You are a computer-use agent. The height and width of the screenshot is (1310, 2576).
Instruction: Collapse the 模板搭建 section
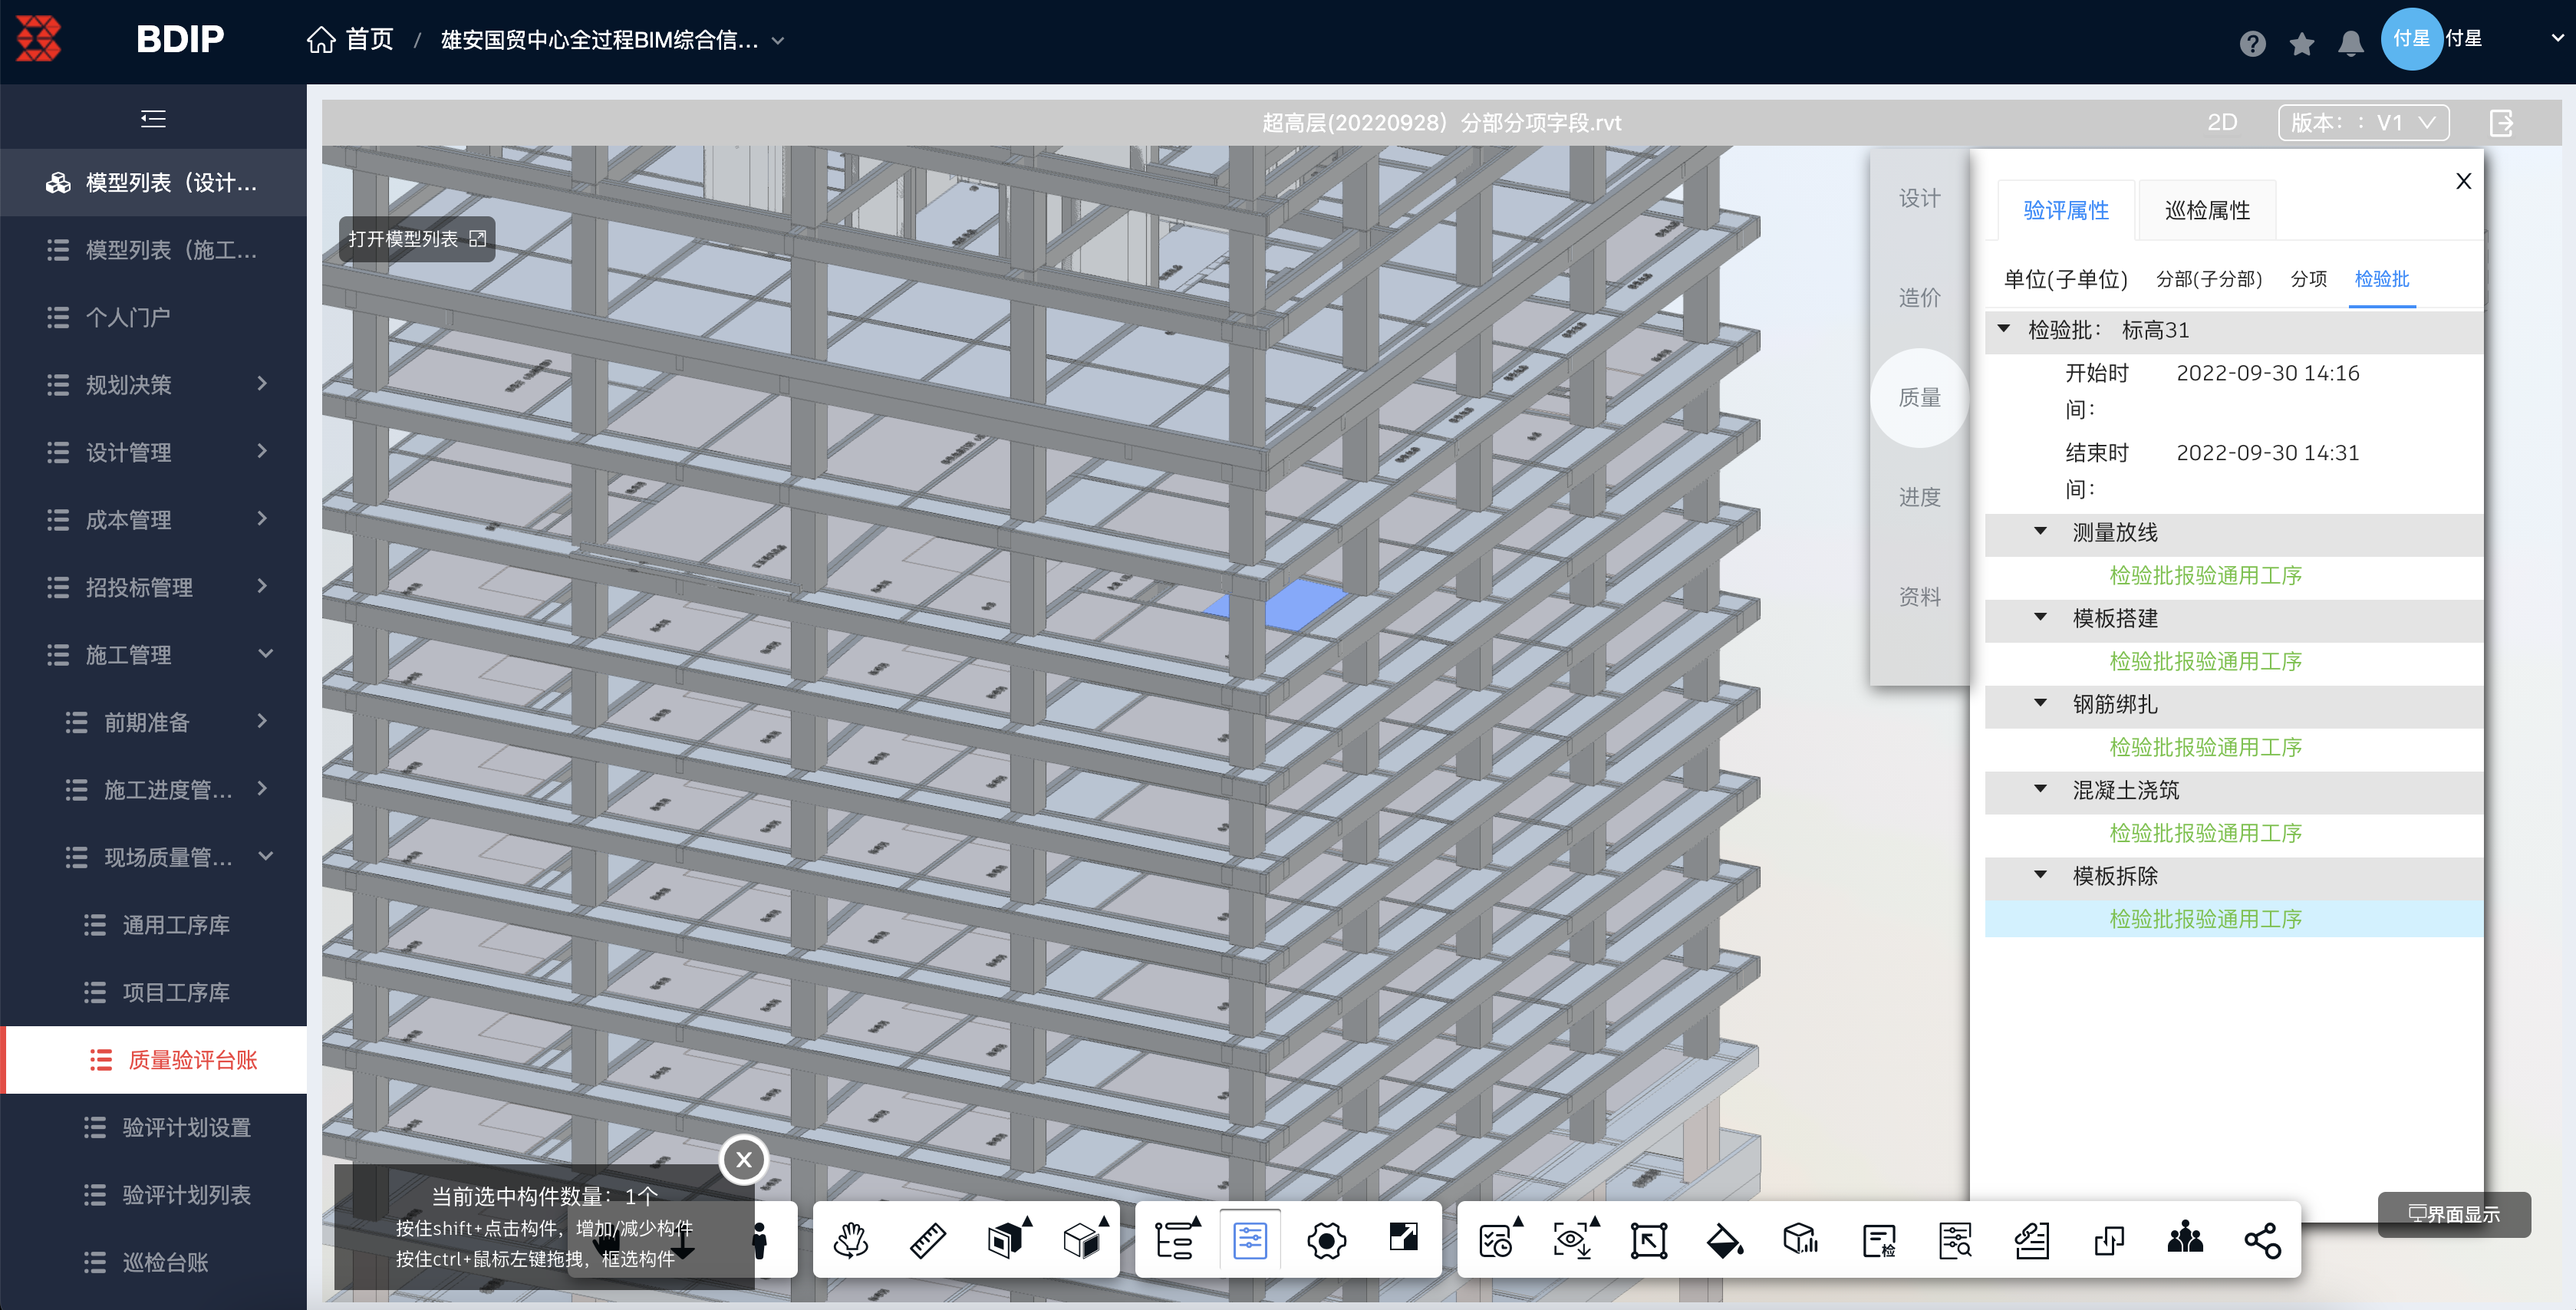click(x=2040, y=617)
